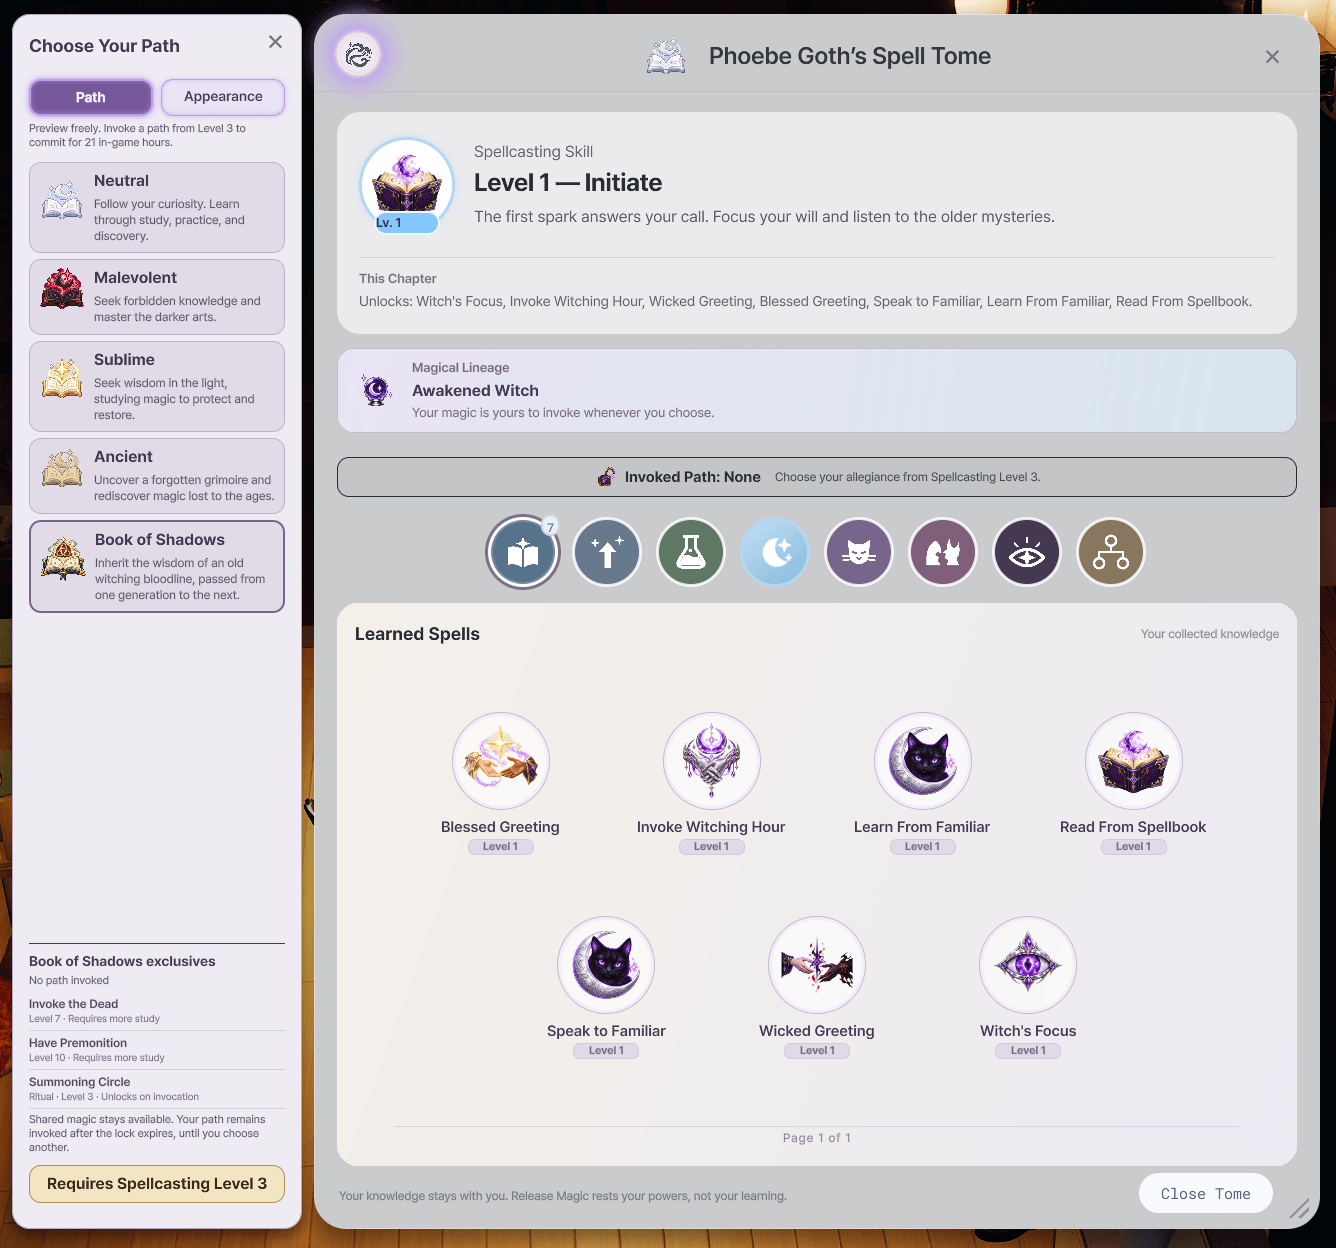
Task: Preview the Sublime path card
Action: [157, 387]
